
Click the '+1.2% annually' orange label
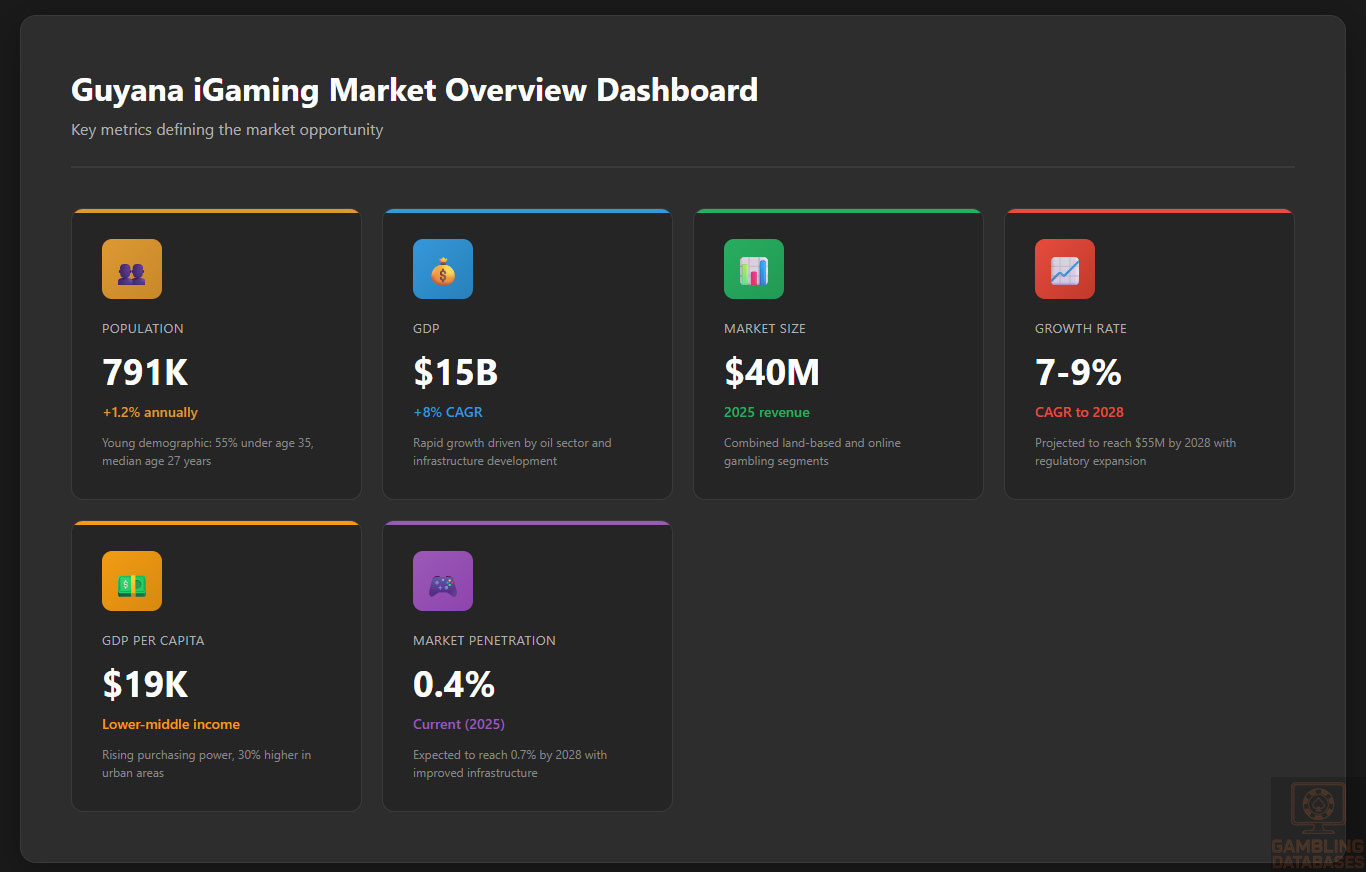pyautogui.click(x=150, y=412)
